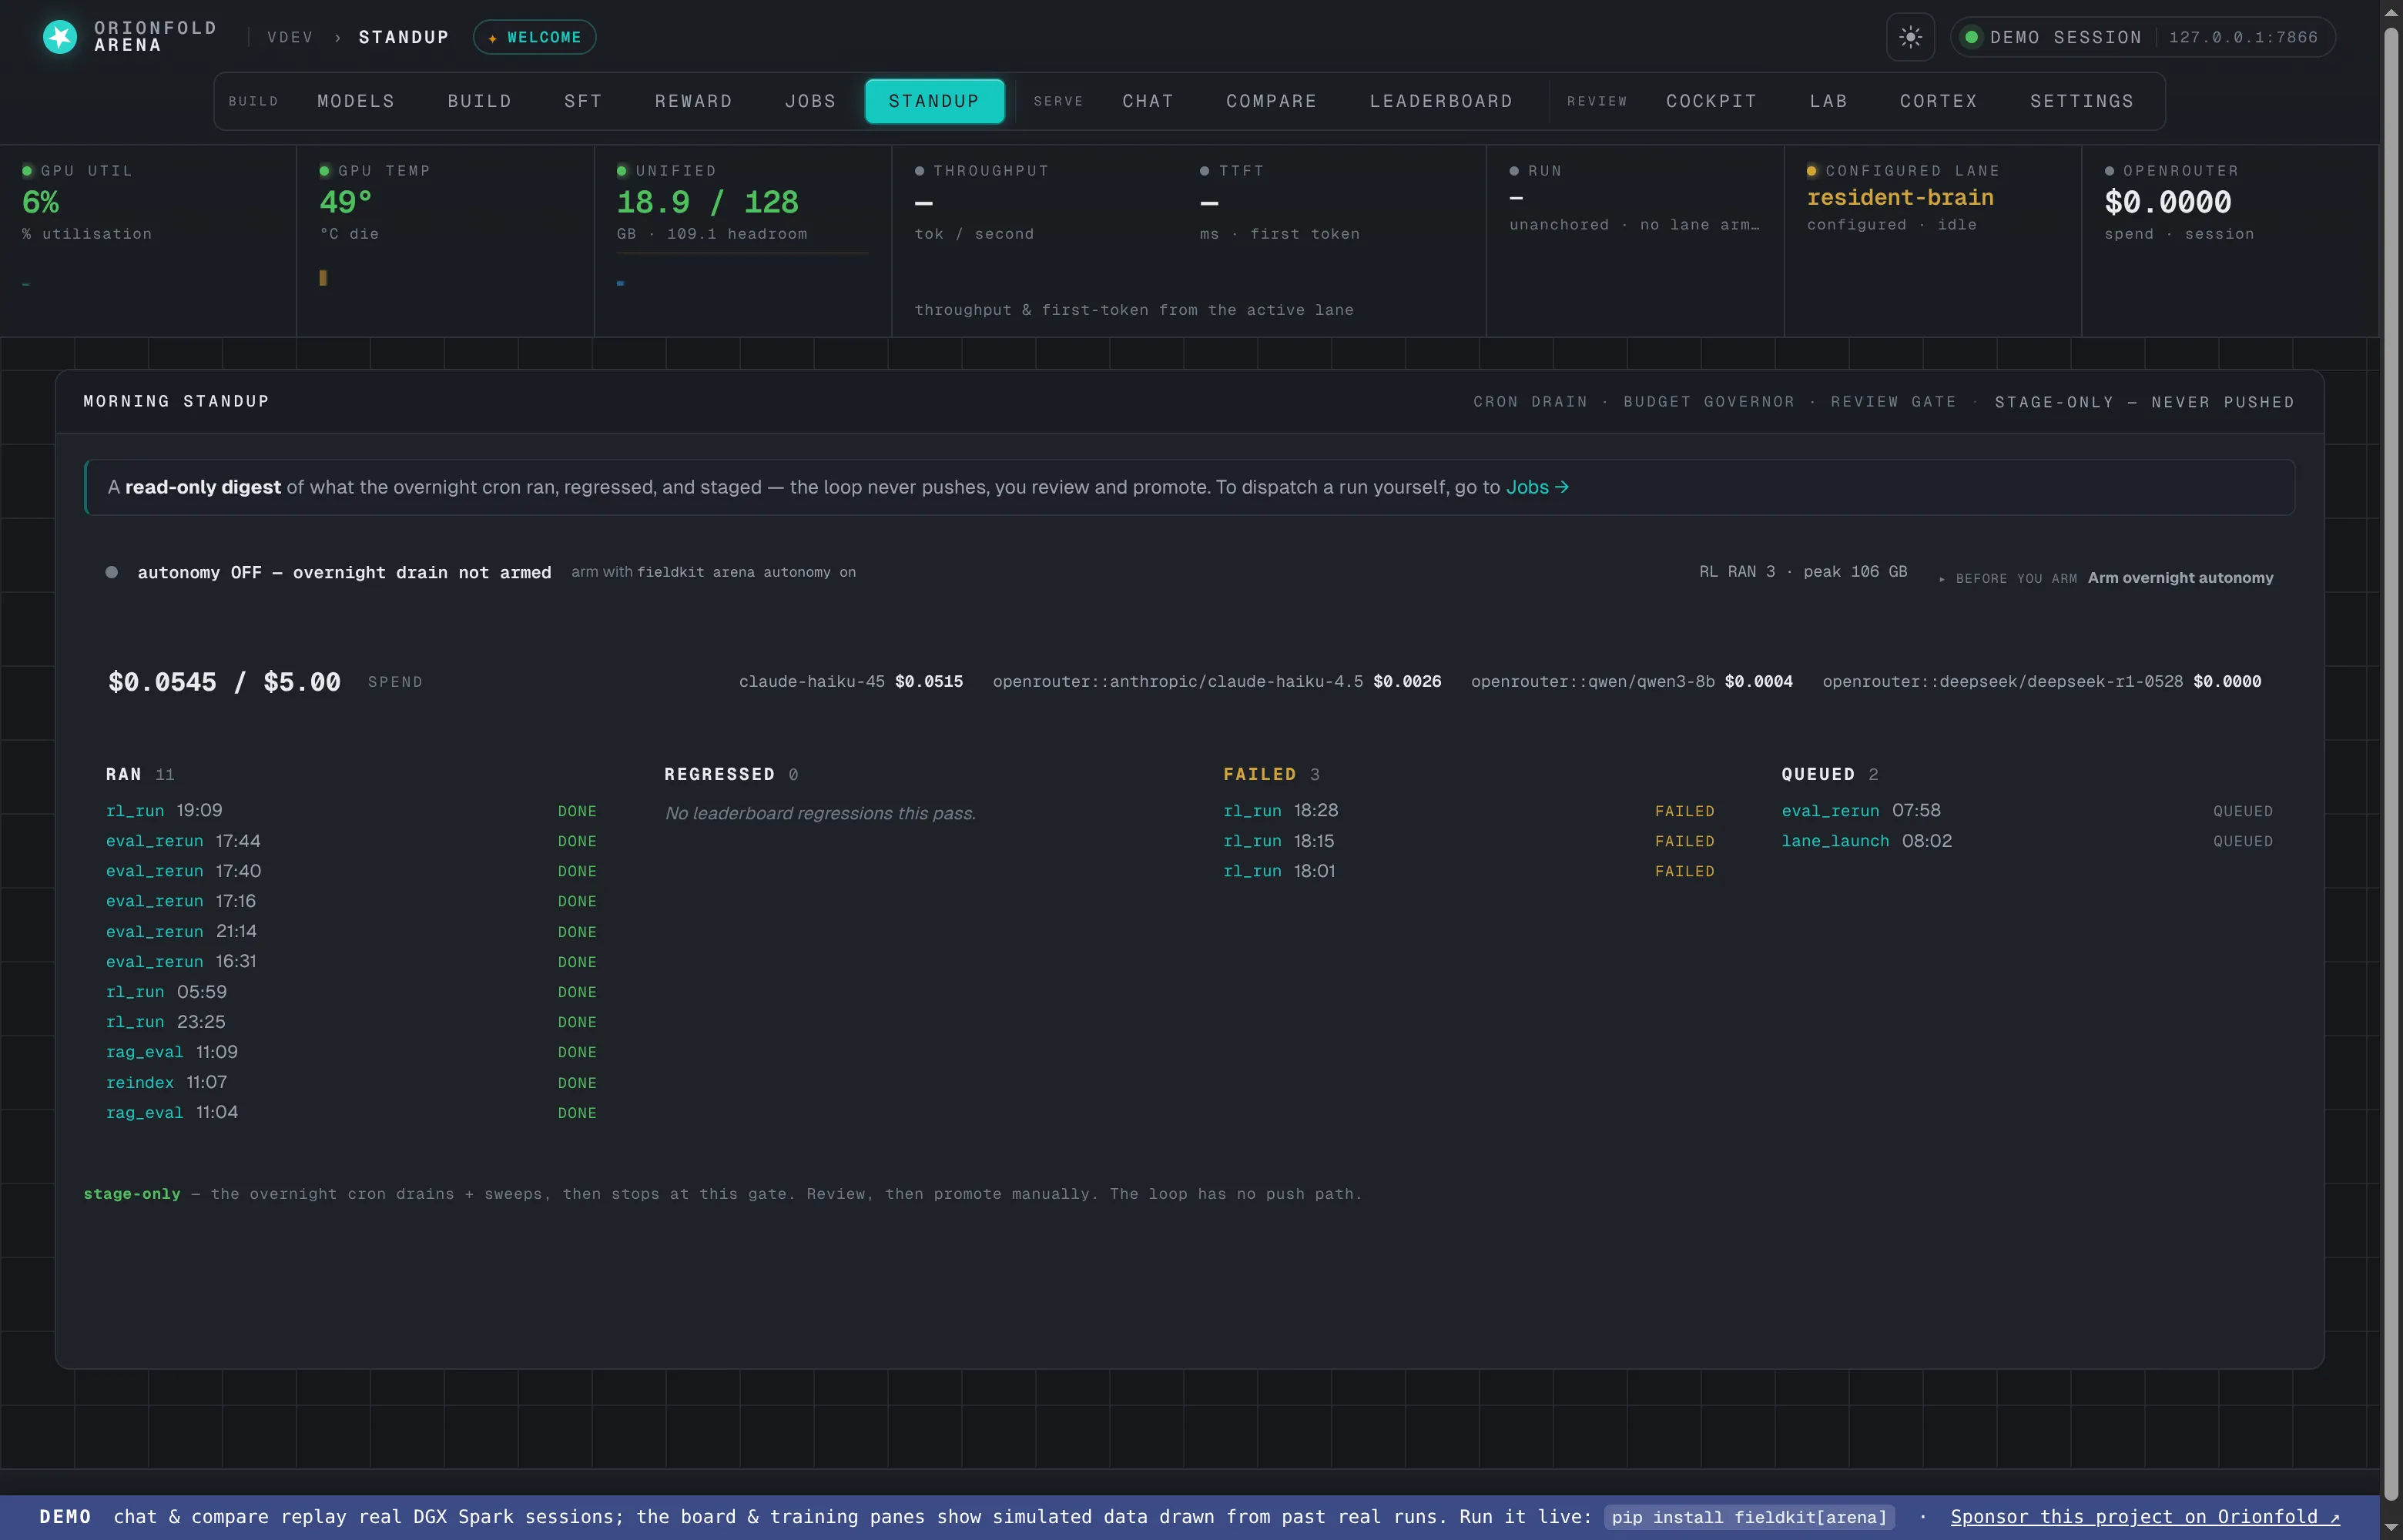Click RL RAN 3 peak 106 GB text
2403x1540 pixels.
point(1803,572)
